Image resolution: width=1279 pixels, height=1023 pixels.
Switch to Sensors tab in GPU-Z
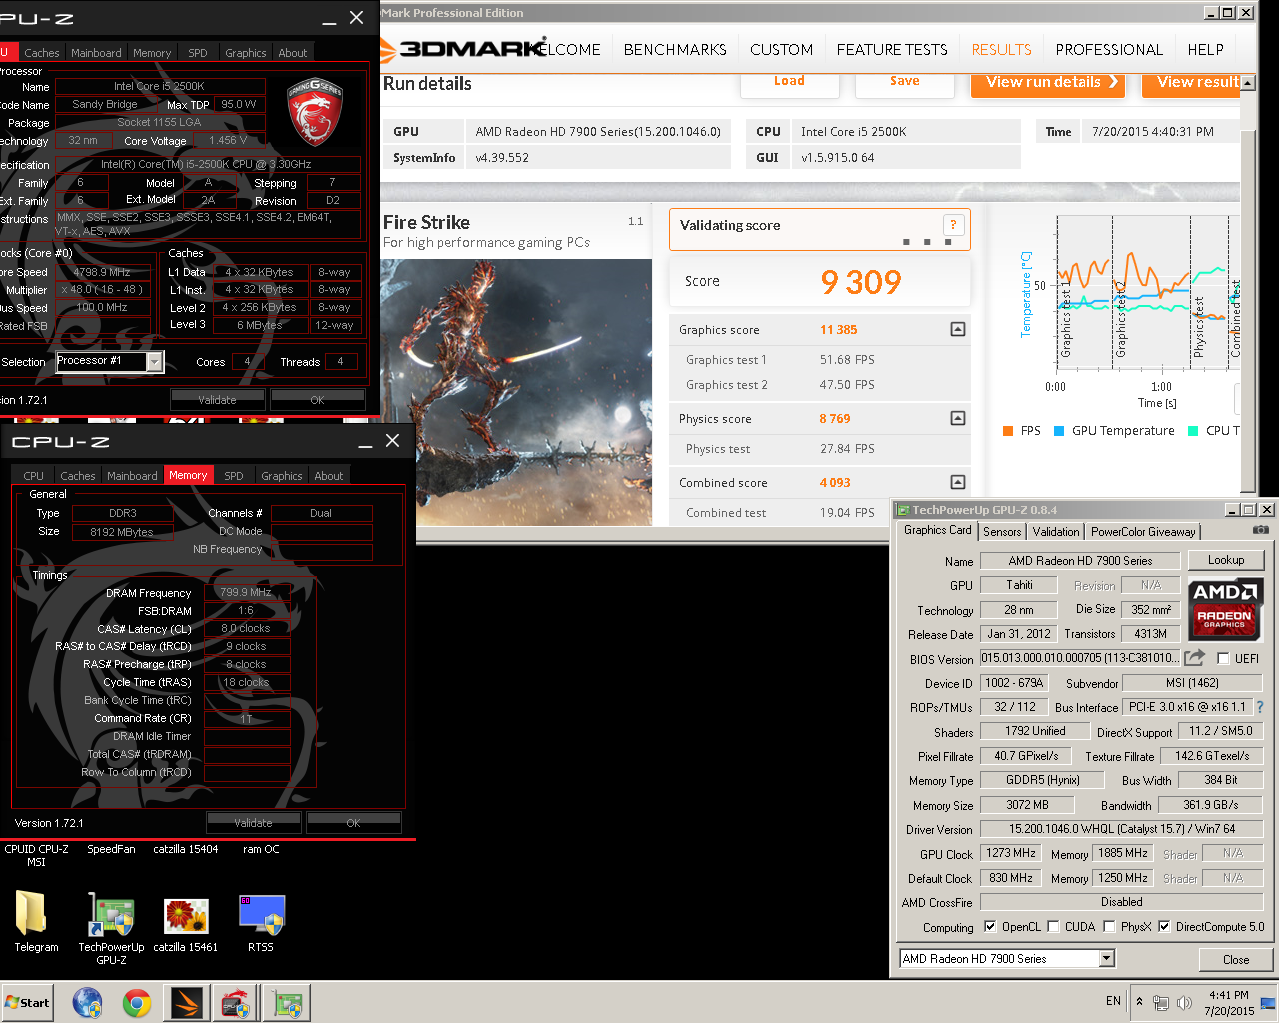(x=1002, y=532)
